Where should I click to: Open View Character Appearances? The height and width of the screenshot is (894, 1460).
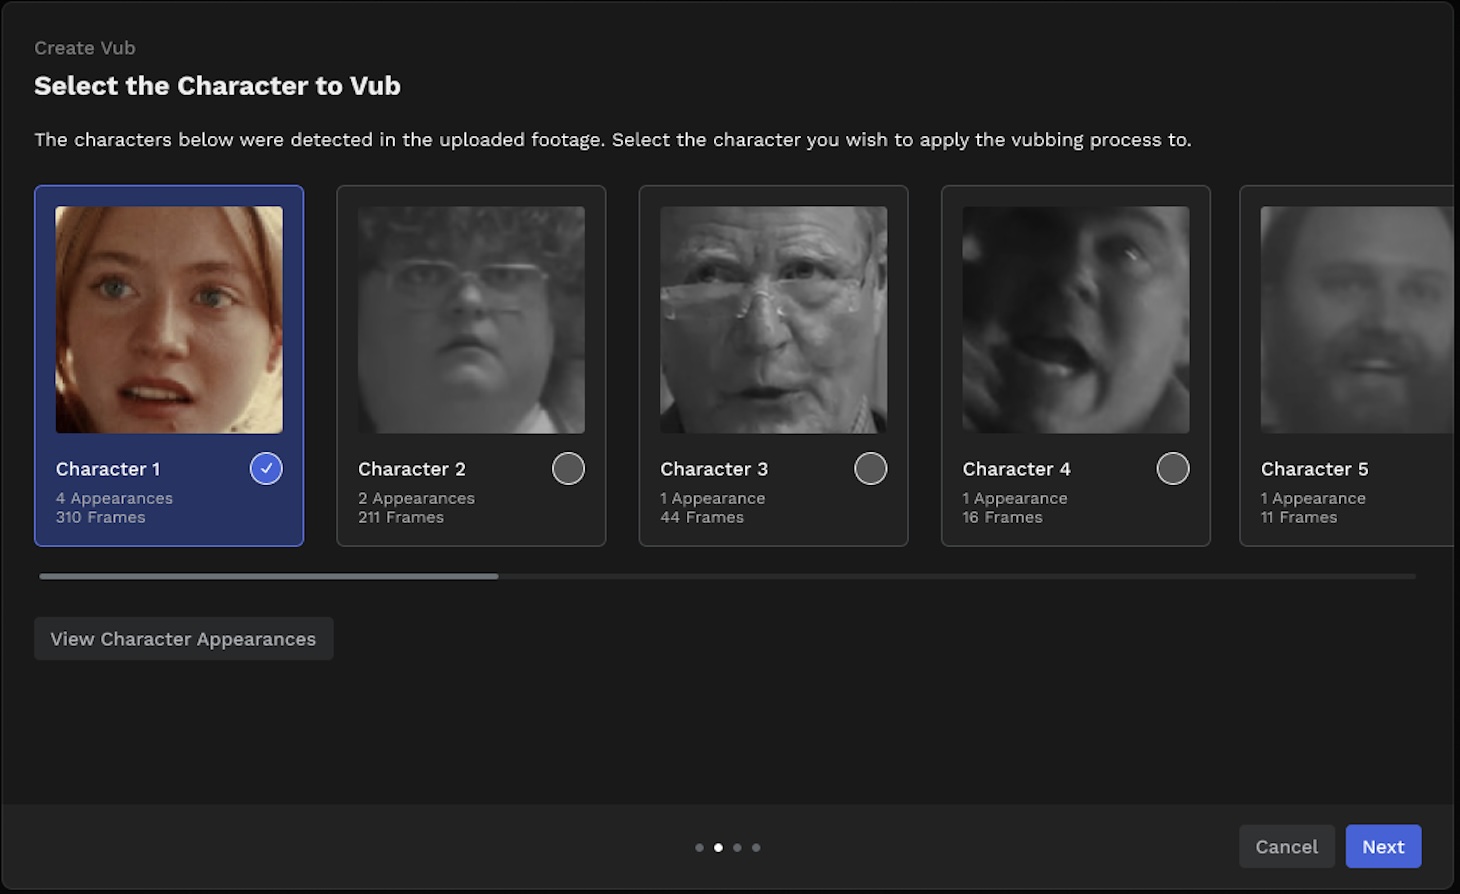coord(184,639)
